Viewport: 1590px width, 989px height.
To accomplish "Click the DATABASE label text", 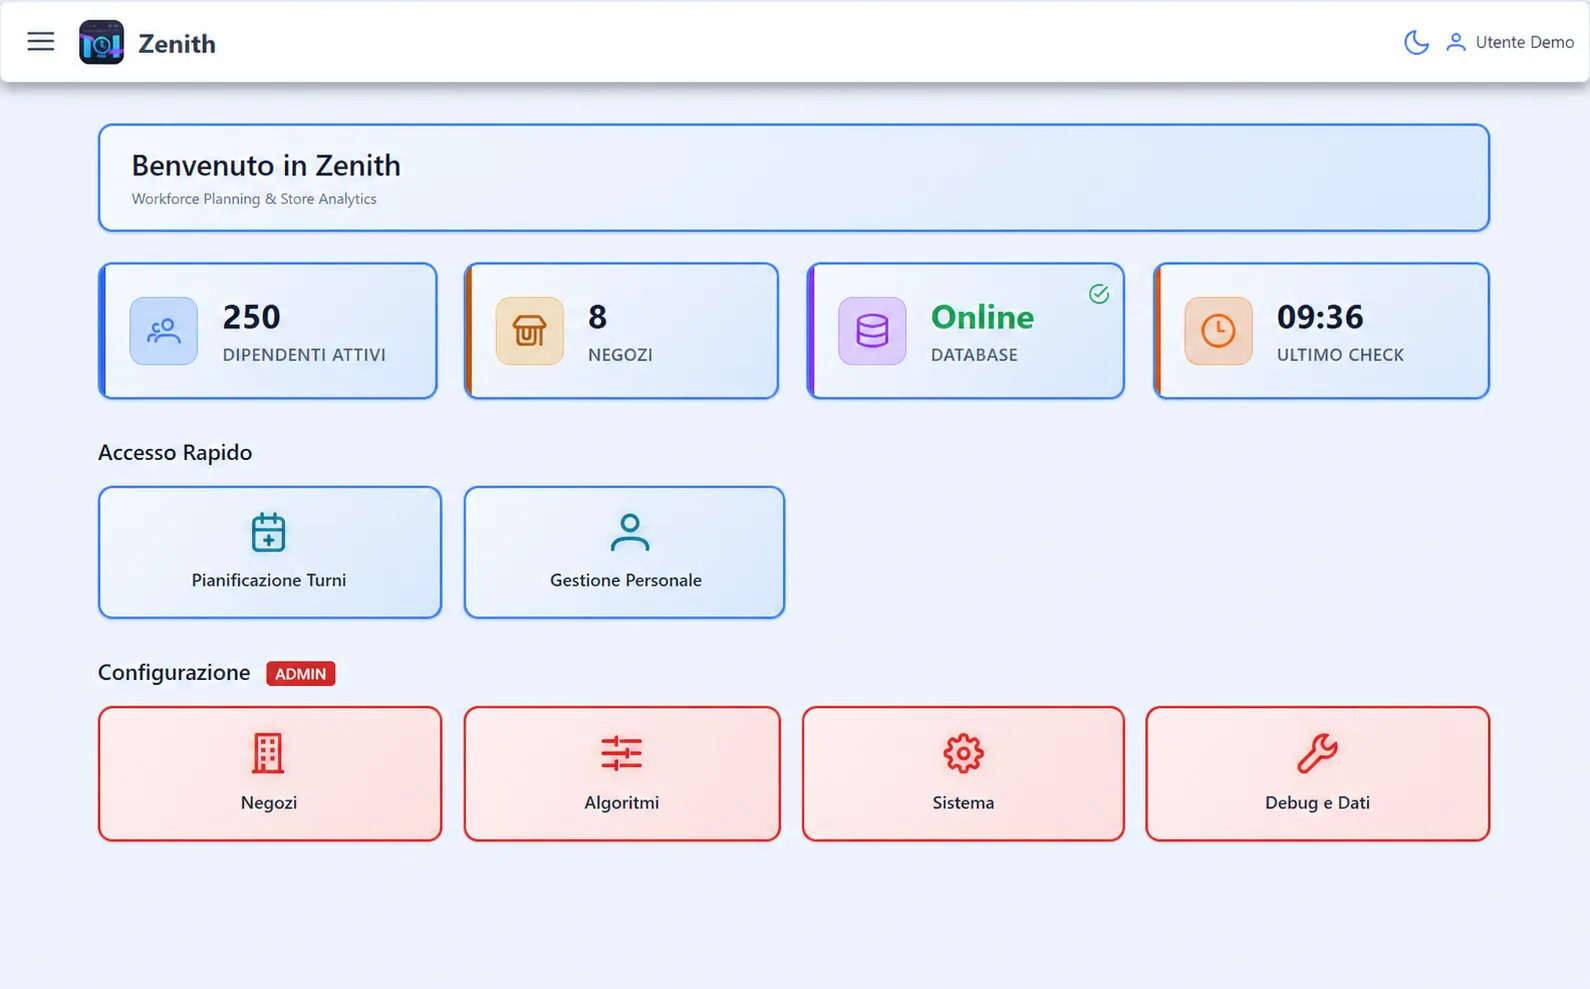I will point(974,355).
